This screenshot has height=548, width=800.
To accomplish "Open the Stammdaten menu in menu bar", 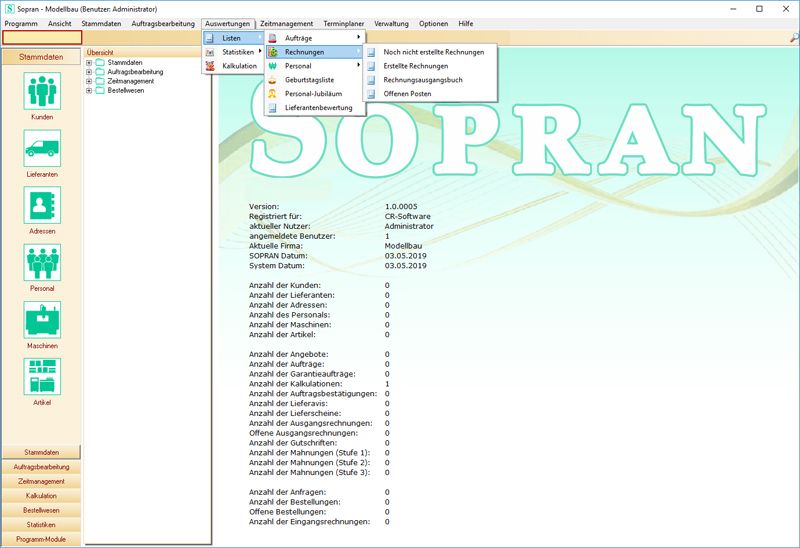I will [x=101, y=23].
